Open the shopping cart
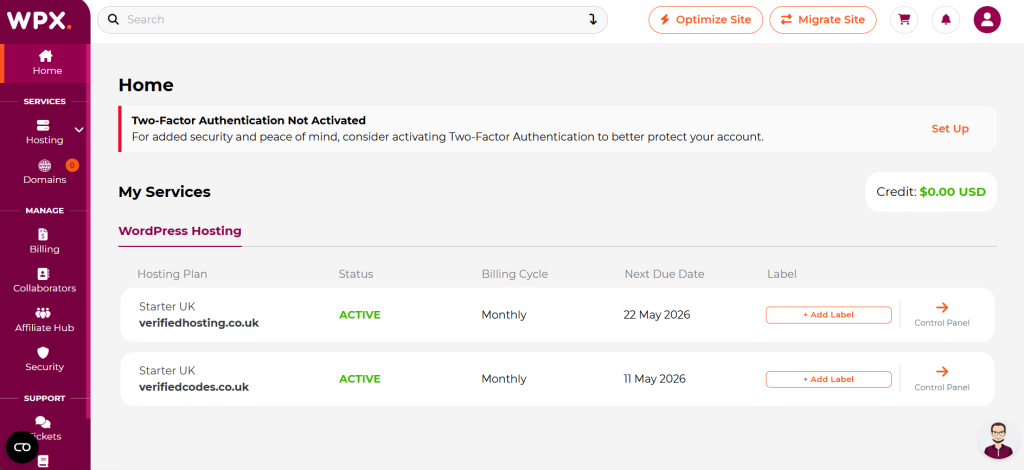 click(x=904, y=20)
